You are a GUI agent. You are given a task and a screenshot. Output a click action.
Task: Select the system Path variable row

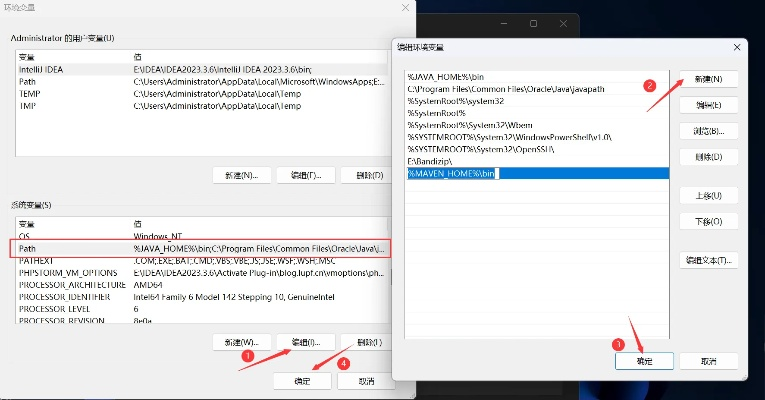point(198,248)
